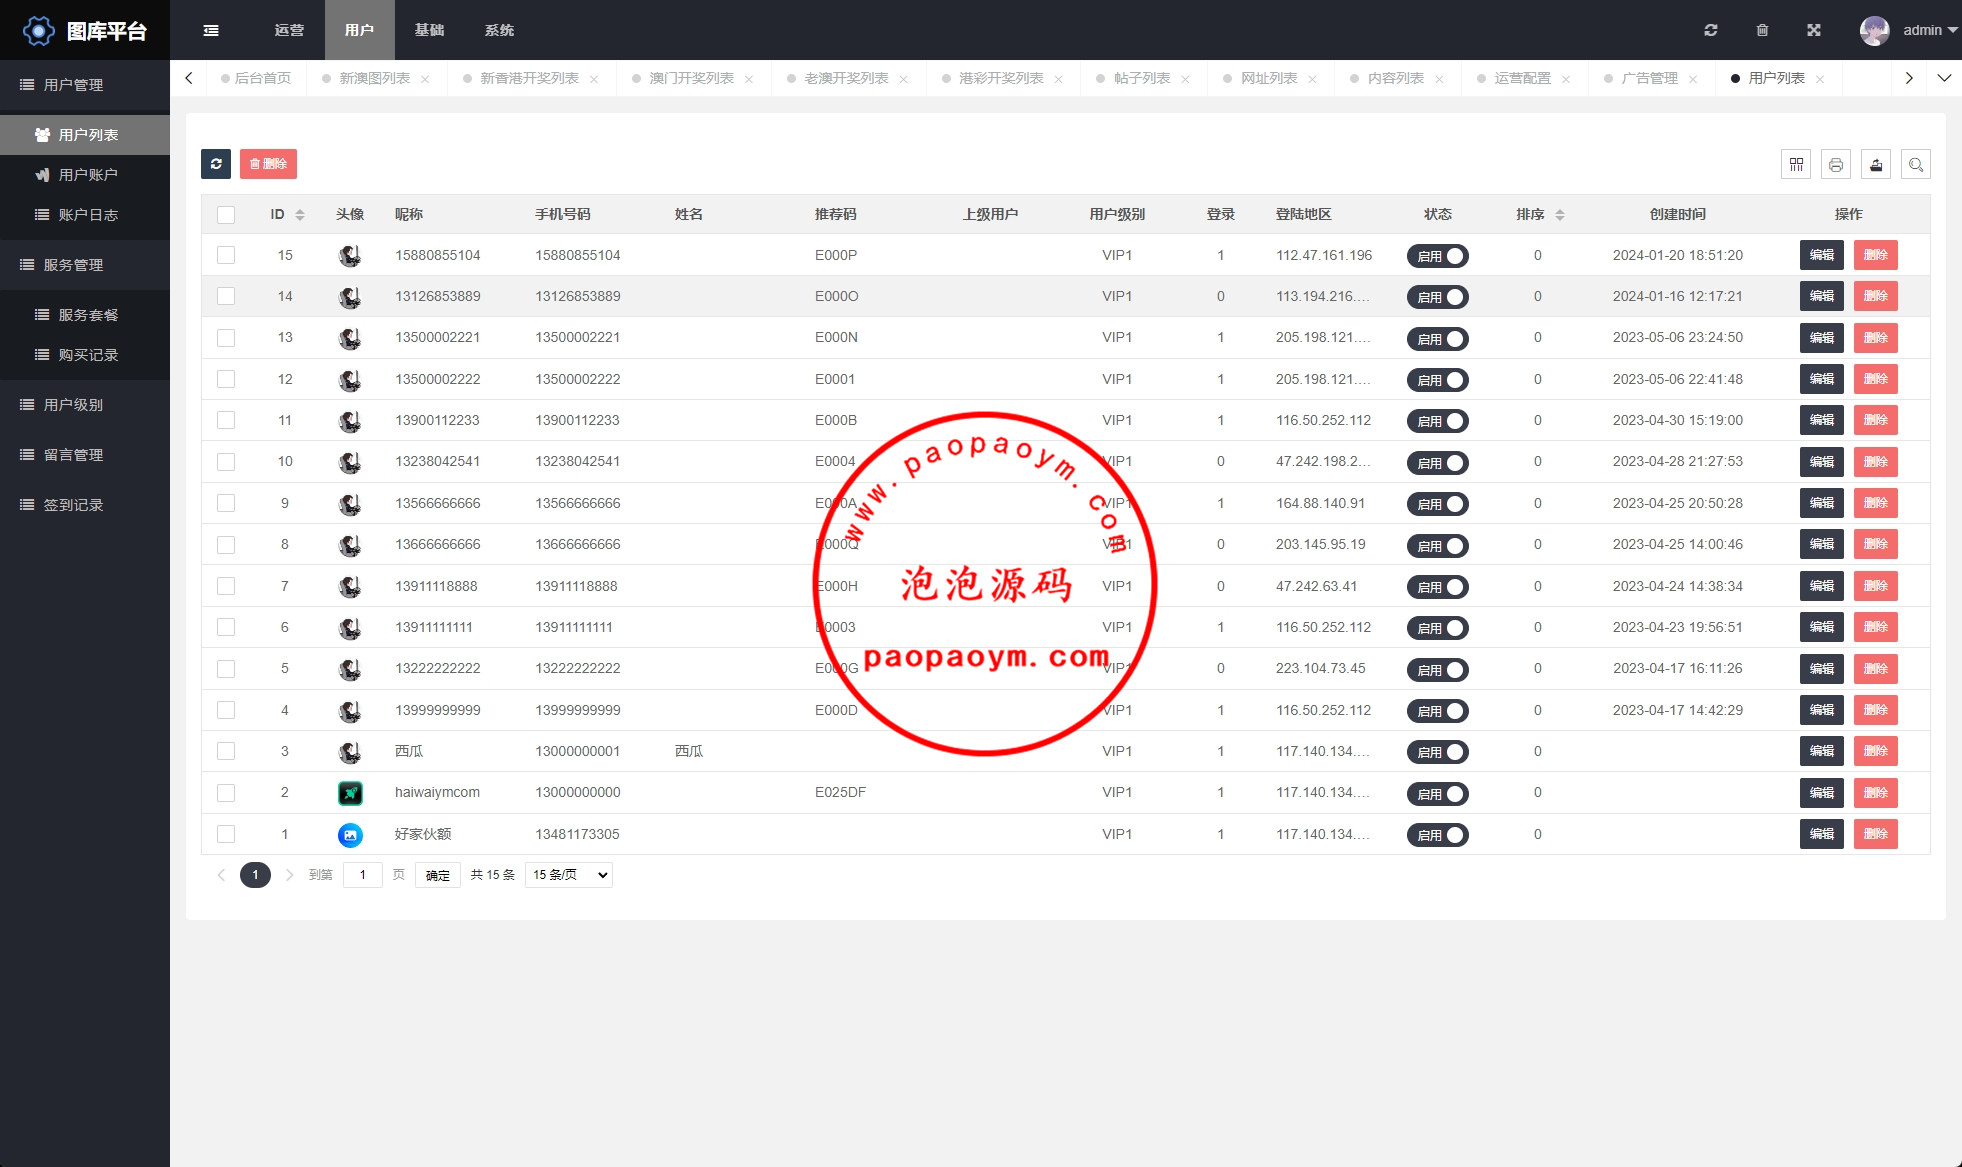Expand tab list chevron at far right
The image size is (1962, 1167).
tap(1944, 78)
